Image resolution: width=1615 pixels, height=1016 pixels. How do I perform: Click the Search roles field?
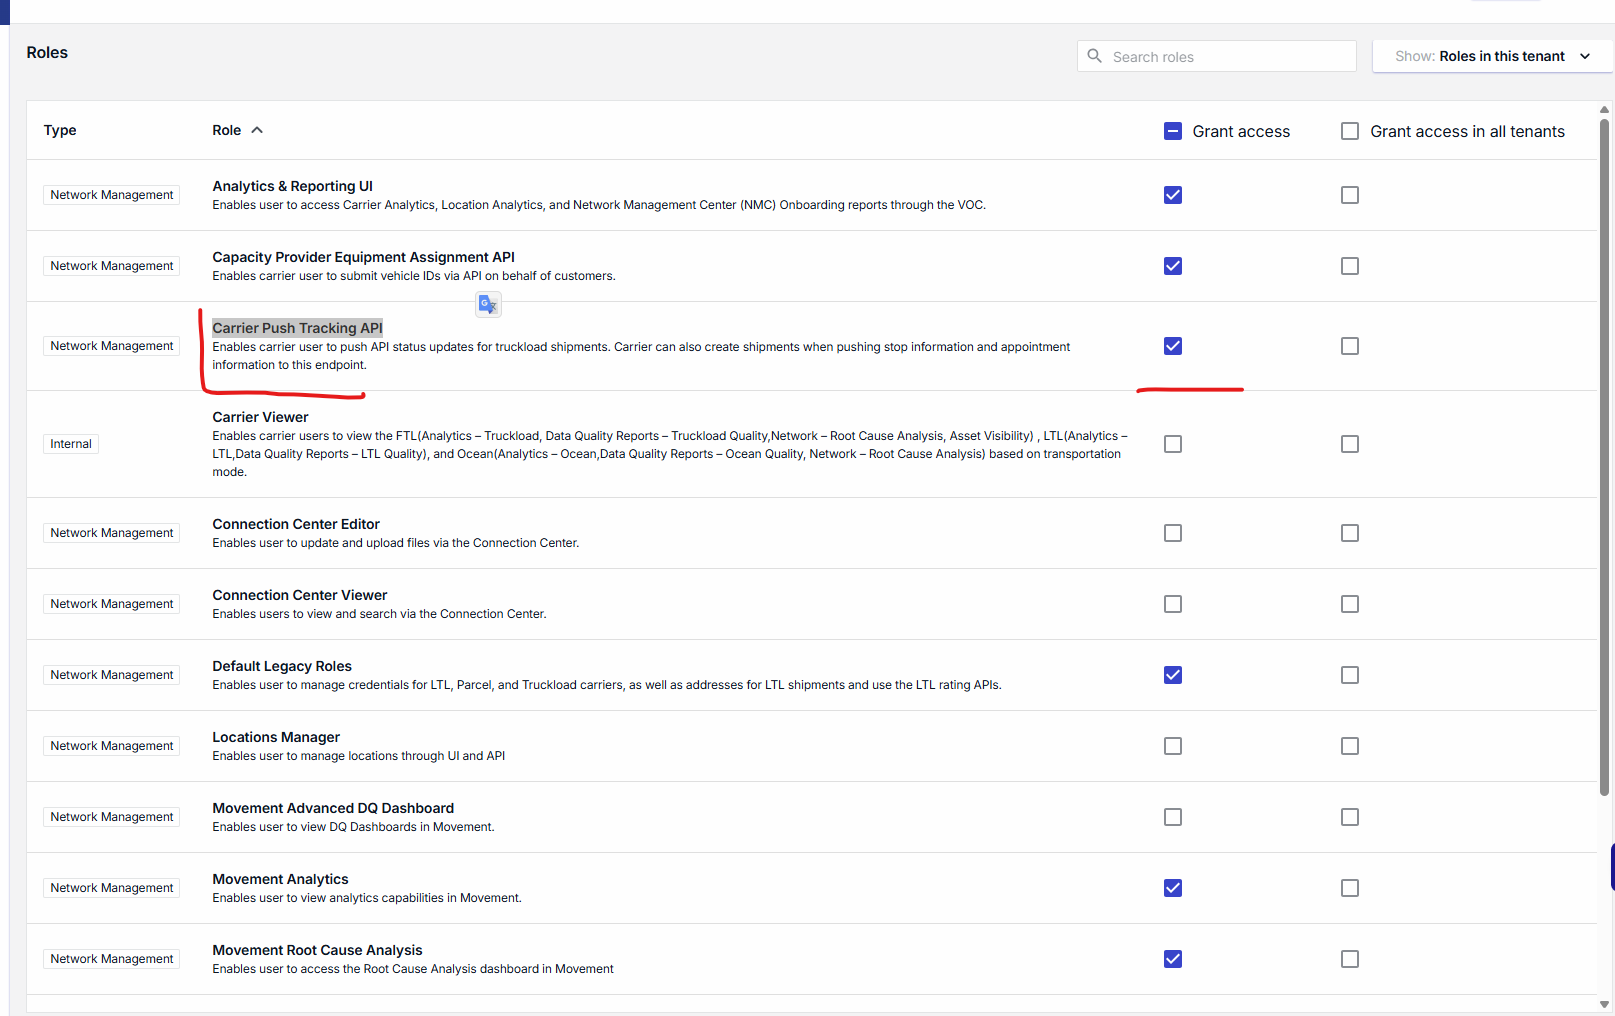[x=1217, y=56]
